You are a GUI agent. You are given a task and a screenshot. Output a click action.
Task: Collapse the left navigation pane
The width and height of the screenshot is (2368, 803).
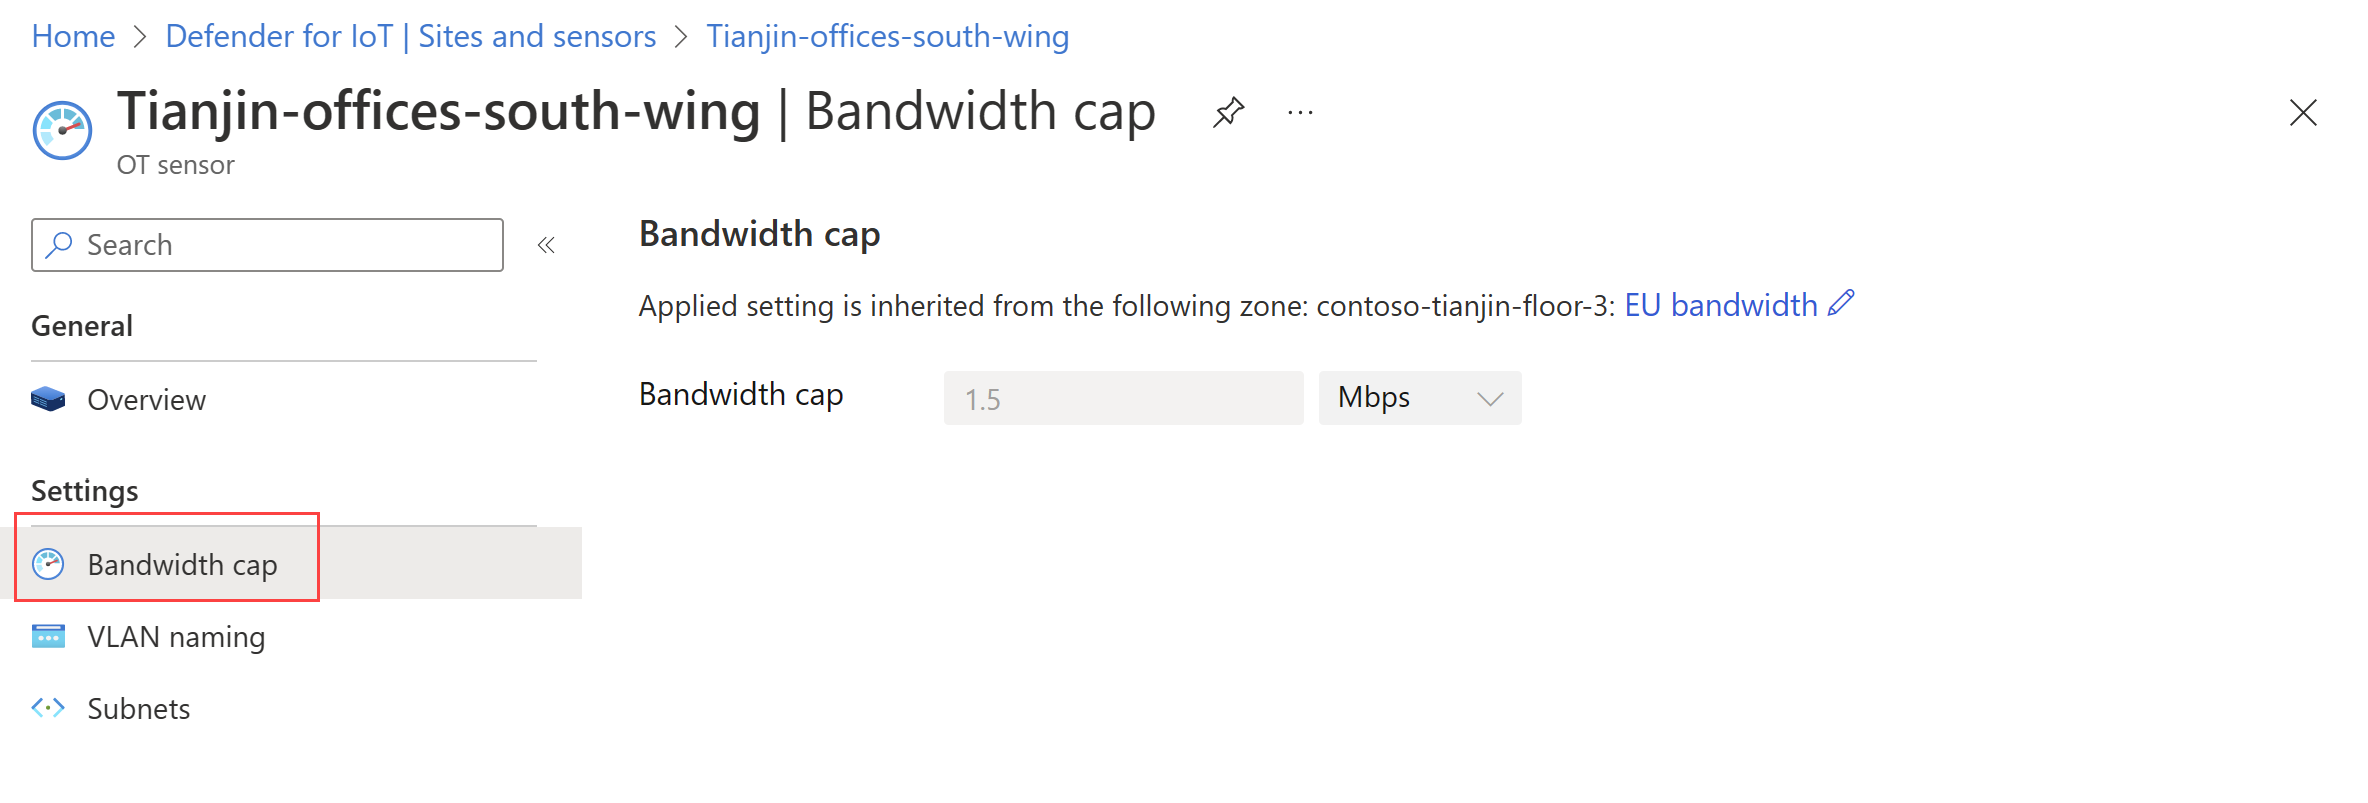pos(546,243)
